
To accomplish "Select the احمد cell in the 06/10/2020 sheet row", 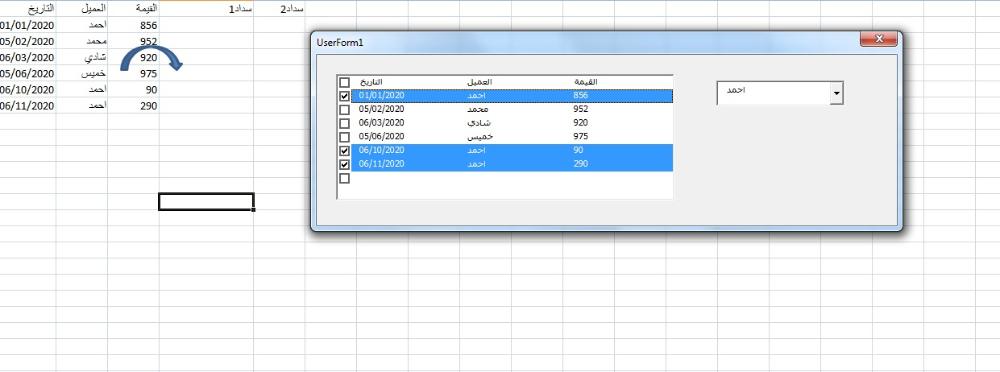I will 82,90.
